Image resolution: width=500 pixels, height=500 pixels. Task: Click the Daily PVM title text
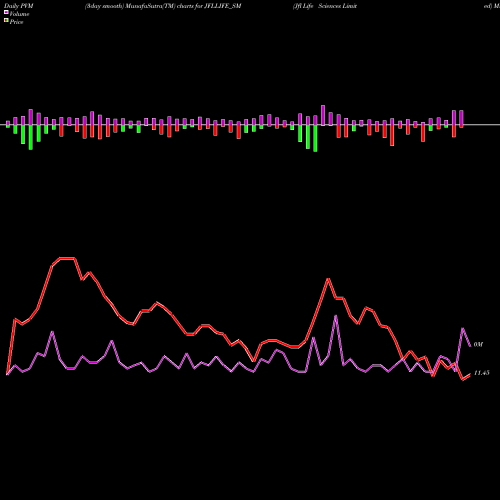pyautogui.click(x=19, y=6)
